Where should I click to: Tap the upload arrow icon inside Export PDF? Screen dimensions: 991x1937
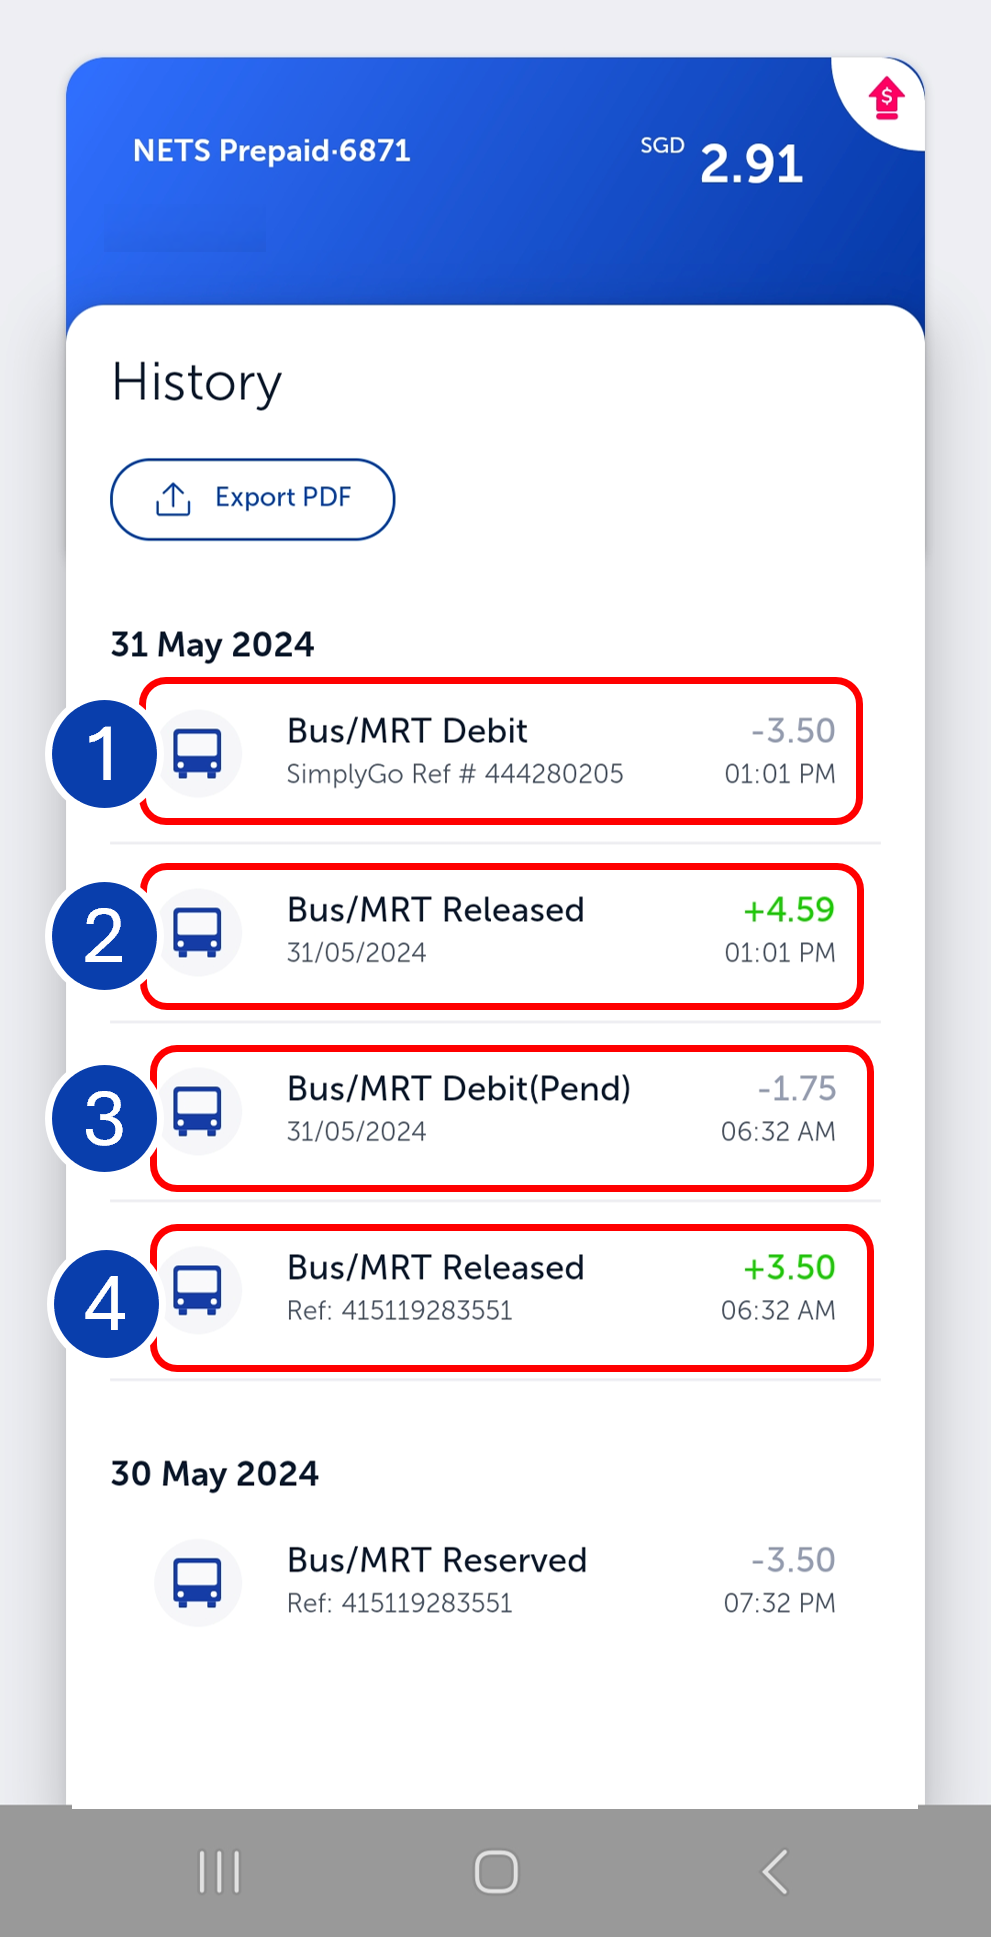(172, 498)
